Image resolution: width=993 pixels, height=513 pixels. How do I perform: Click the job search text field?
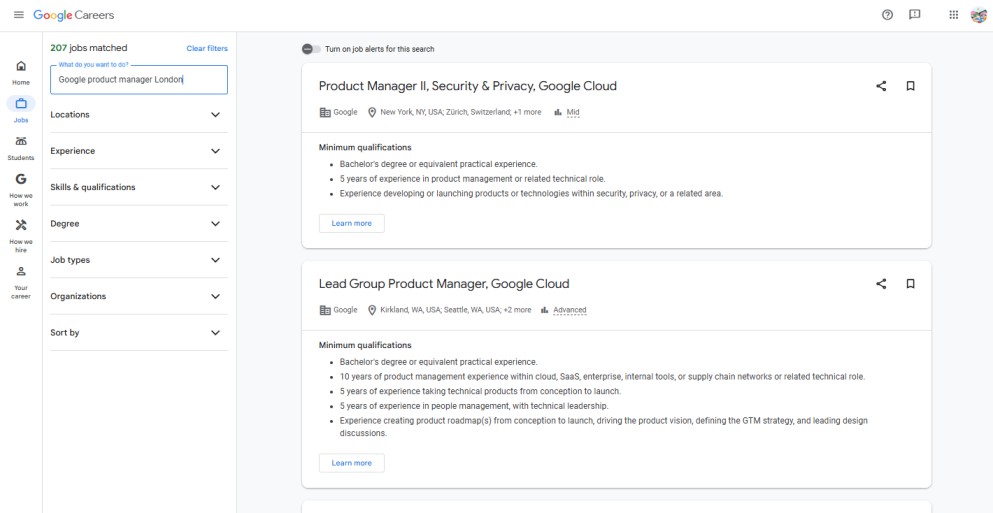coord(139,80)
